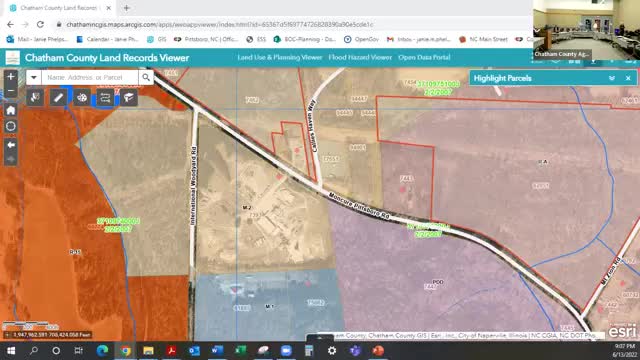Open Calculator from the taskbar

309,351
